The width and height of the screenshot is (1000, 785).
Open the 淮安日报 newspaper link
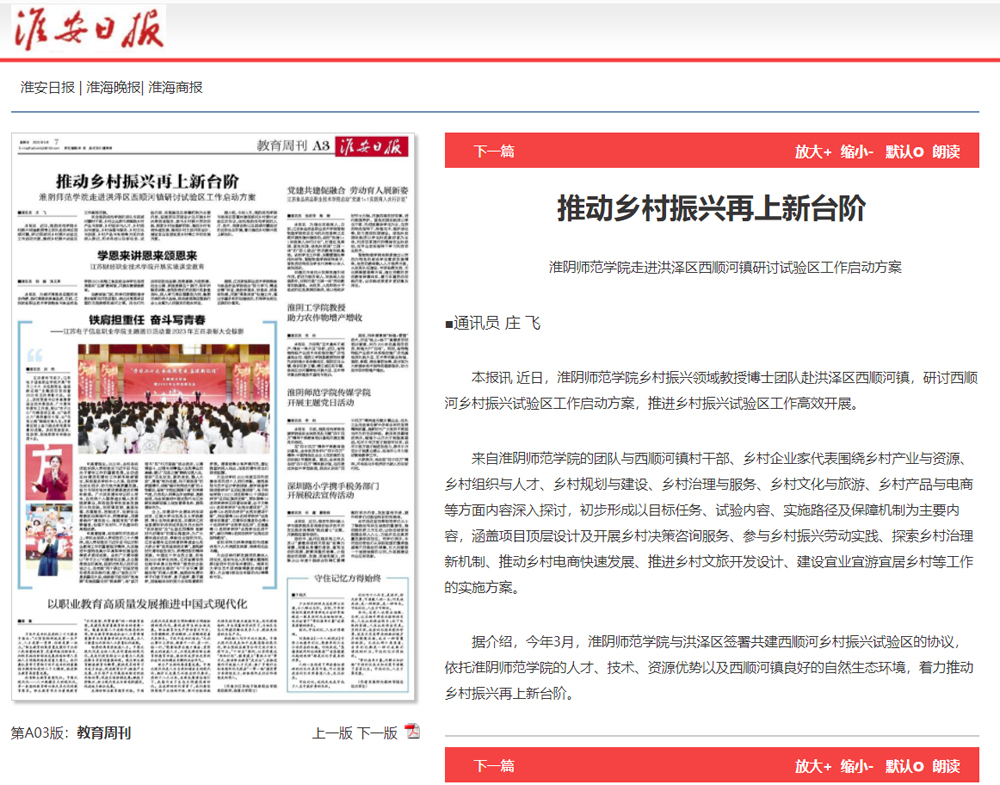coord(48,87)
